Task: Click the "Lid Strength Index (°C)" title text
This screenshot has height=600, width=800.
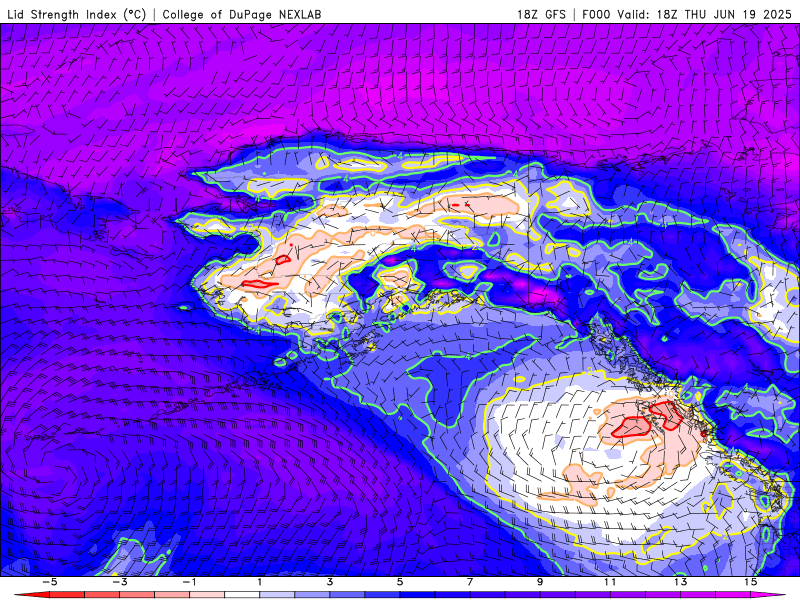Action: [x=77, y=14]
